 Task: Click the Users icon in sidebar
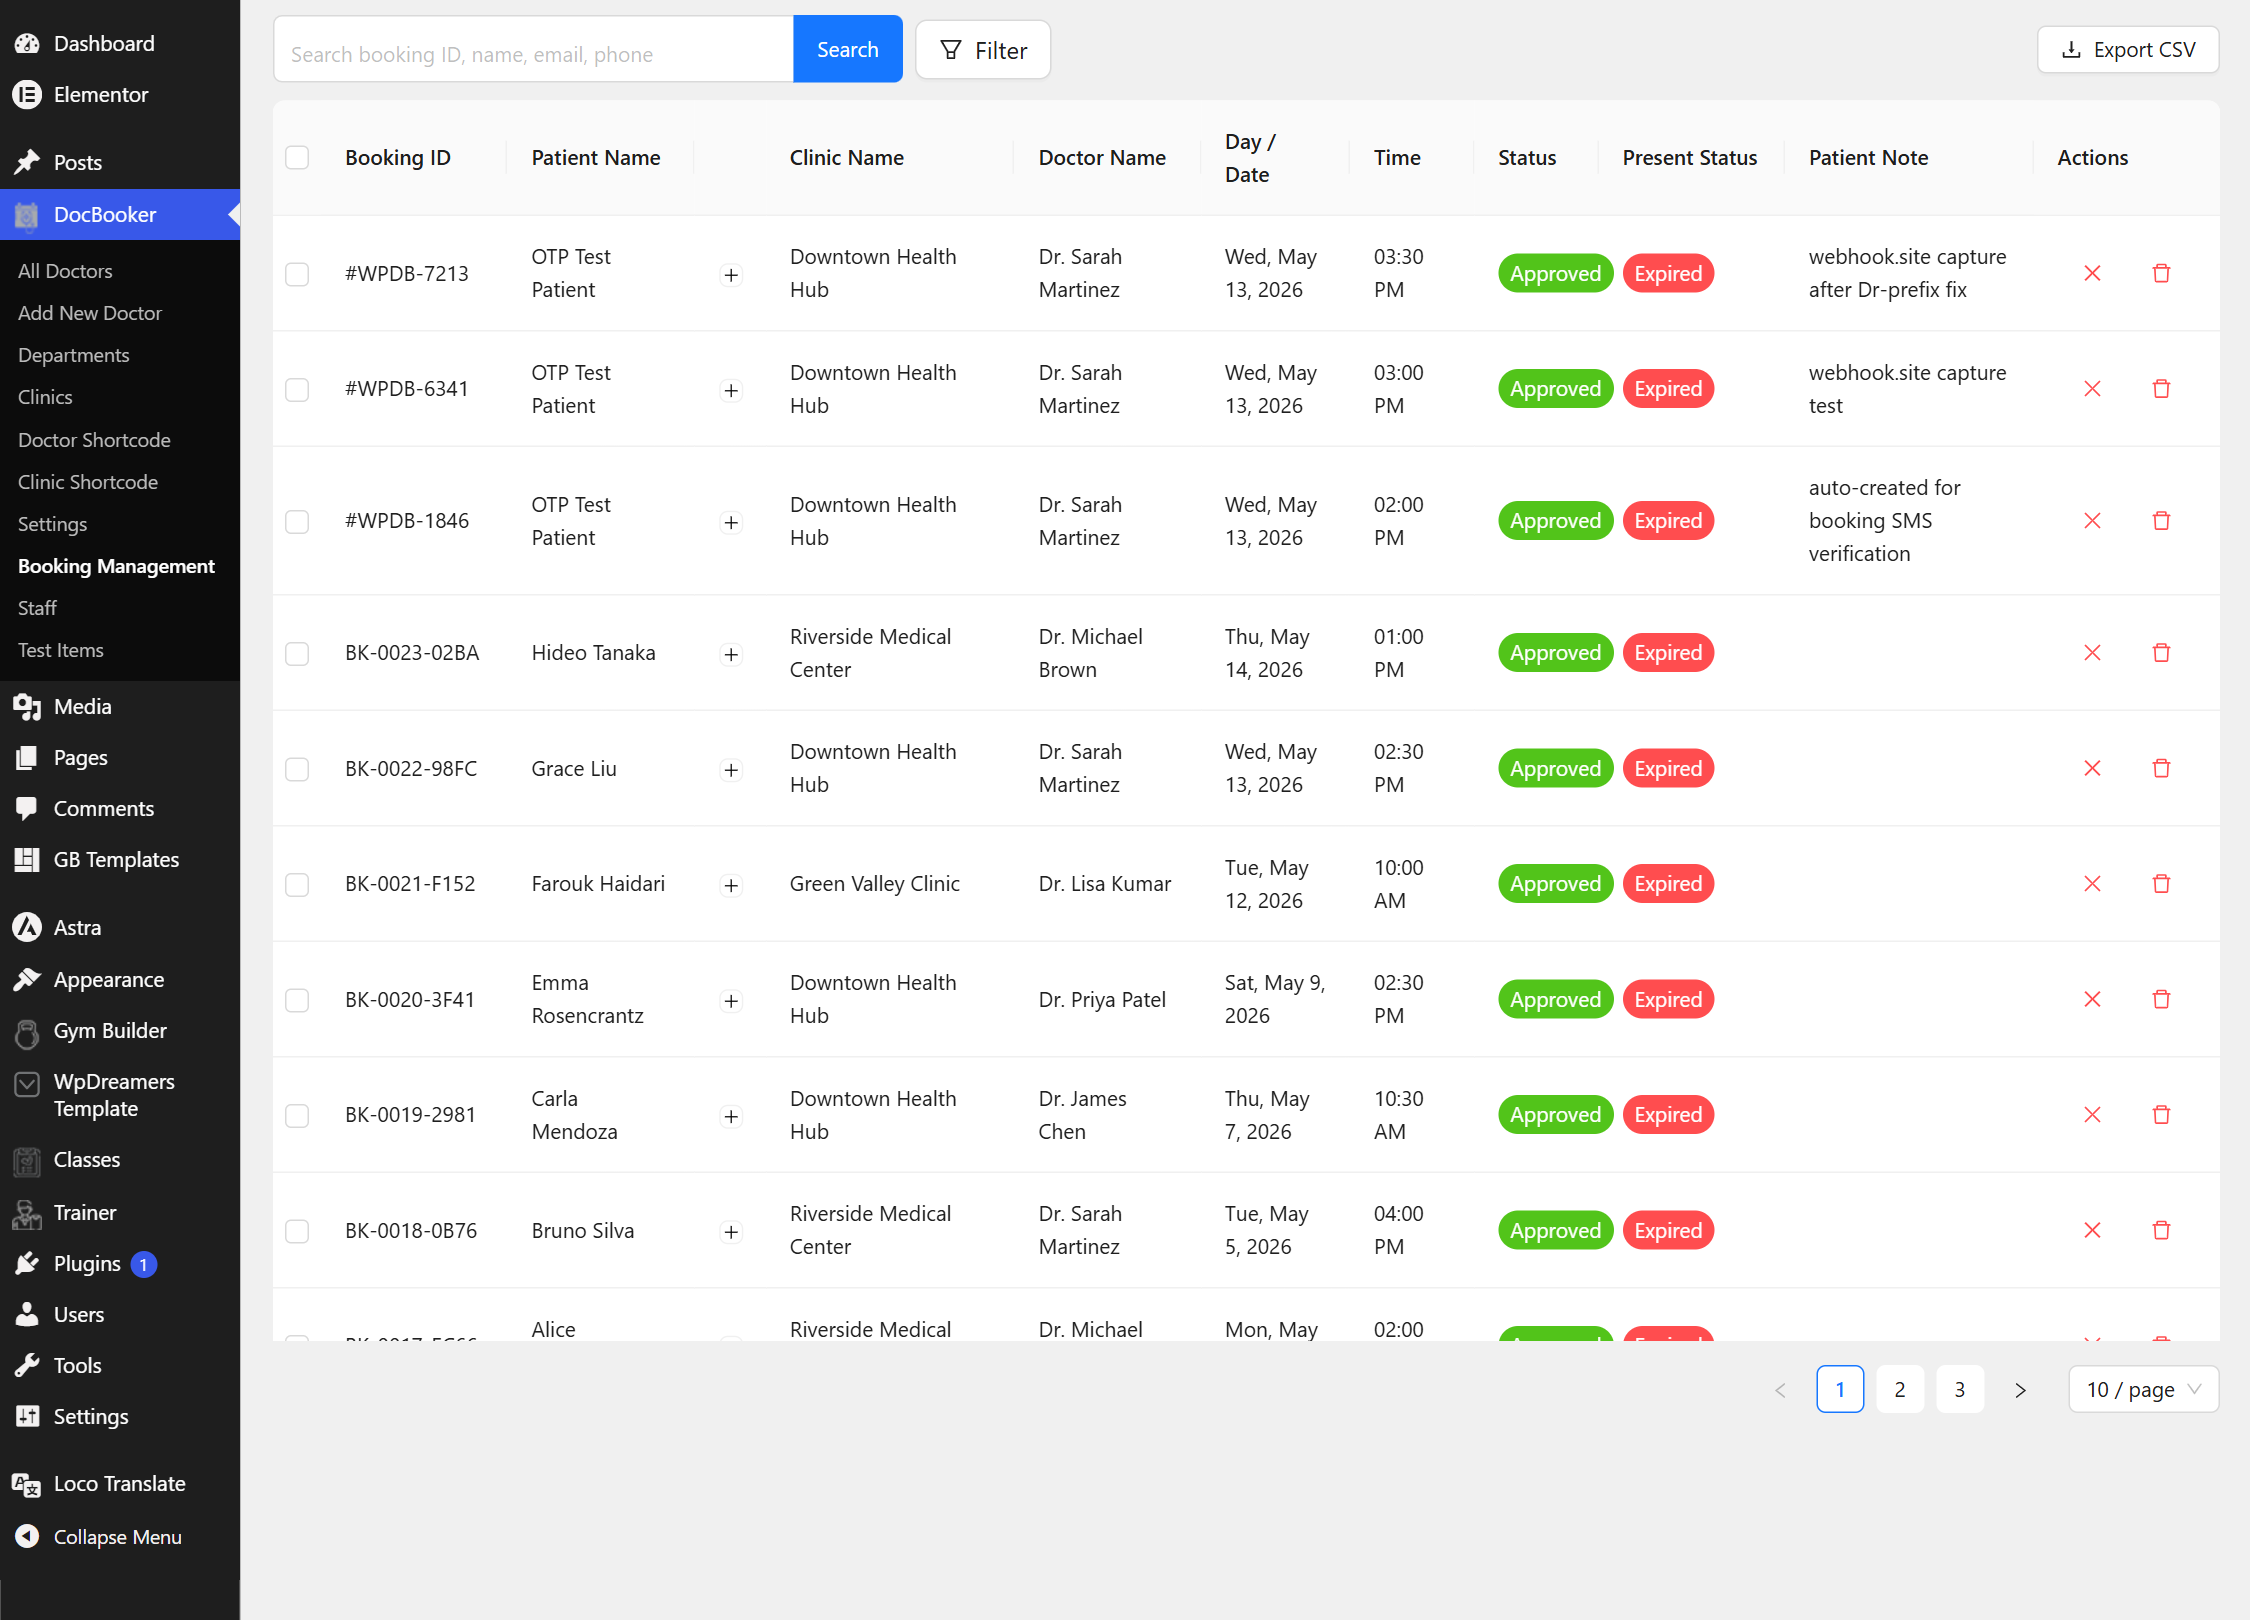[x=27, y=1314]
